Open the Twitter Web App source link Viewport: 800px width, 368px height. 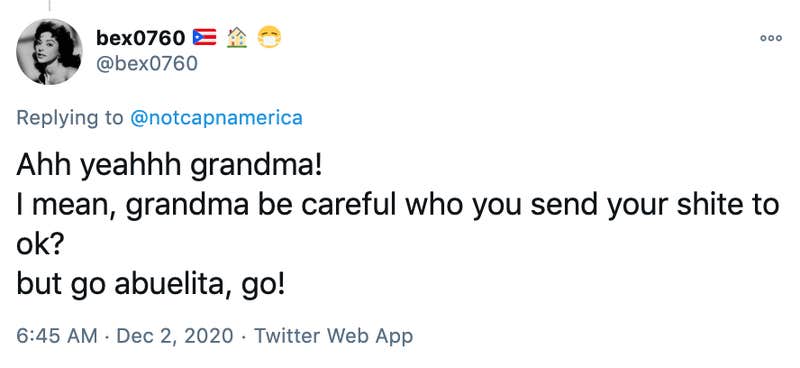[x=333, y=335]
